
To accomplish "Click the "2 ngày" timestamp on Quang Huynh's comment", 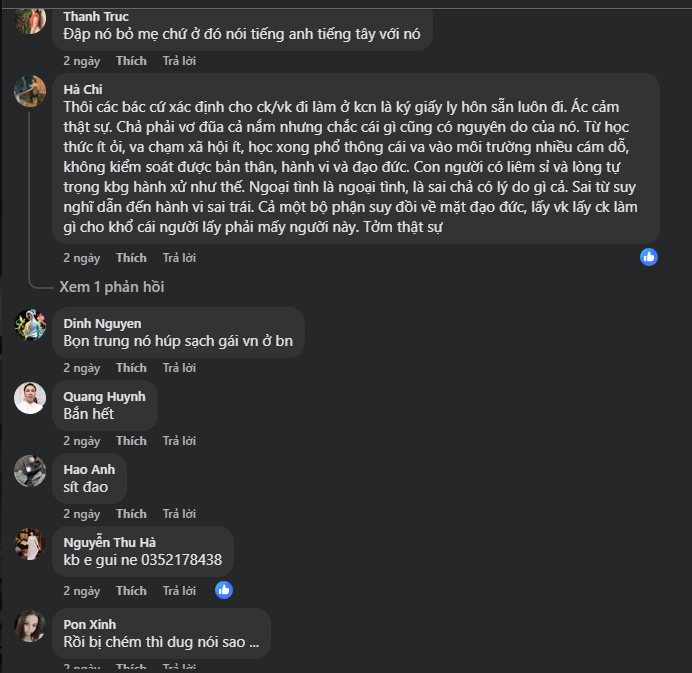I will tap(82, 441).
